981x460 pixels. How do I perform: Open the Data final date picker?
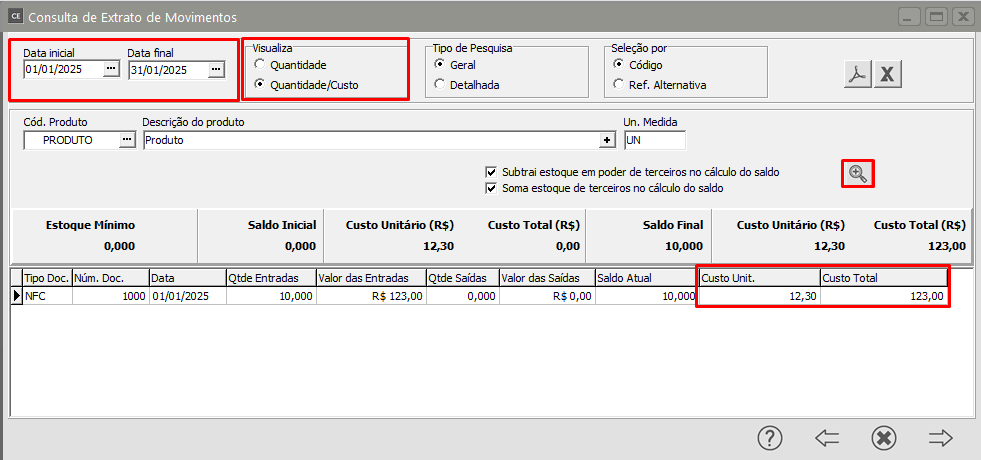(215, 70)
